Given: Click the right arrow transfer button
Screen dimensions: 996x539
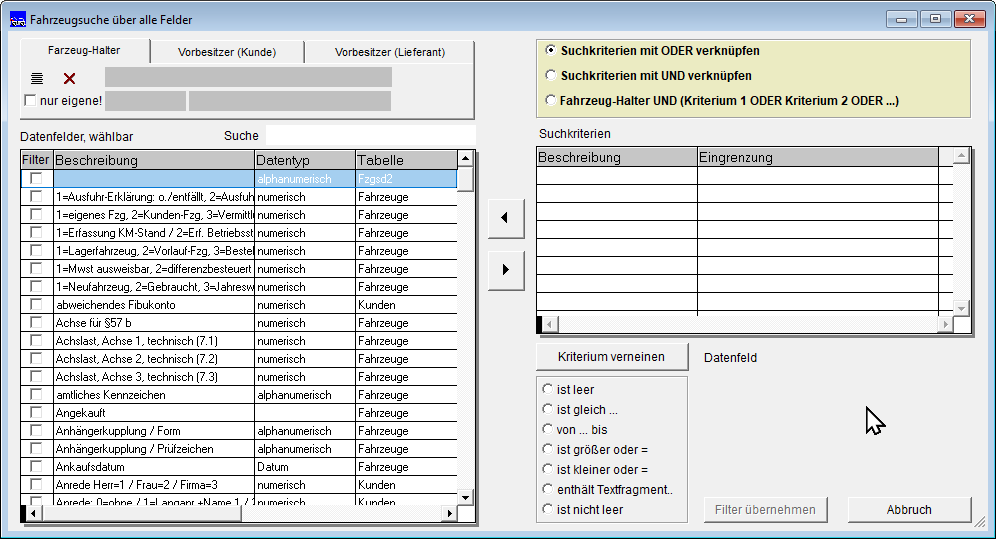Looking at the screenshot, I should click(x=506, y=270).
